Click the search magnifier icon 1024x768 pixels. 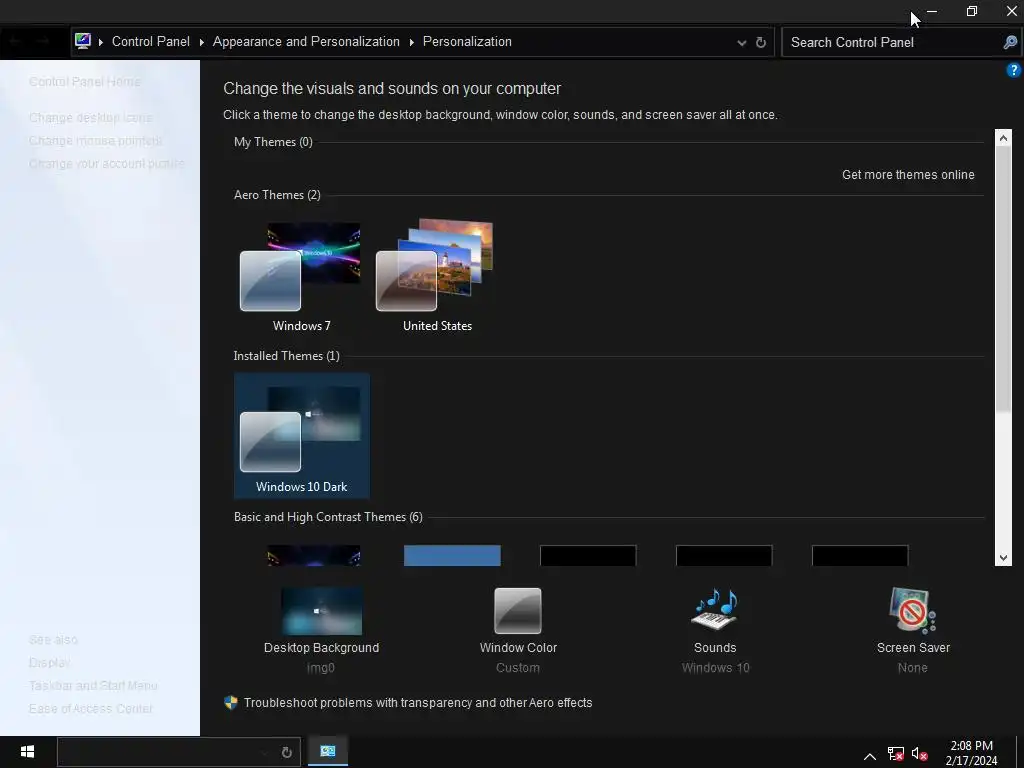1010,42
